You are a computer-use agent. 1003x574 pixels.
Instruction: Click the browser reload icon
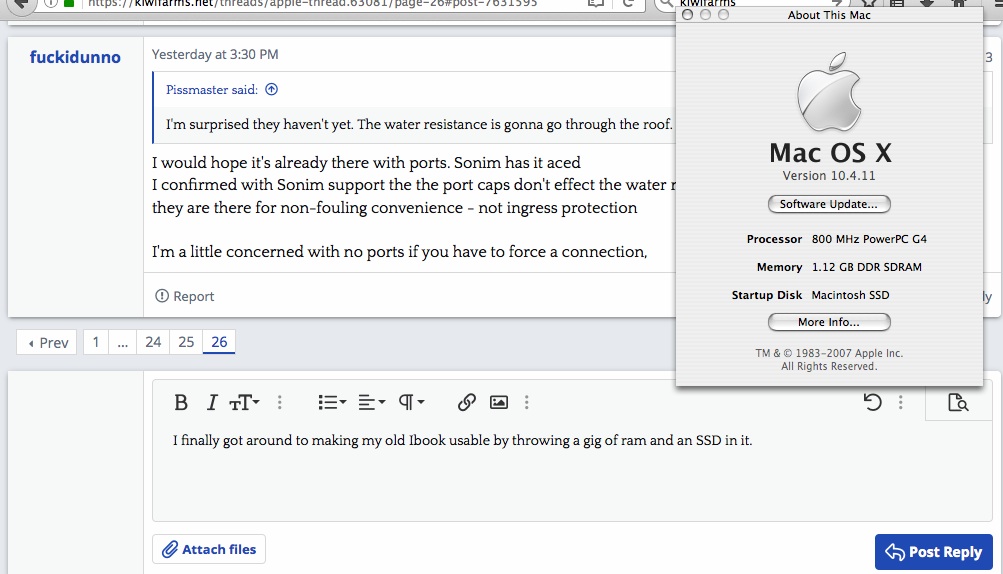click(x=628, y=3)
